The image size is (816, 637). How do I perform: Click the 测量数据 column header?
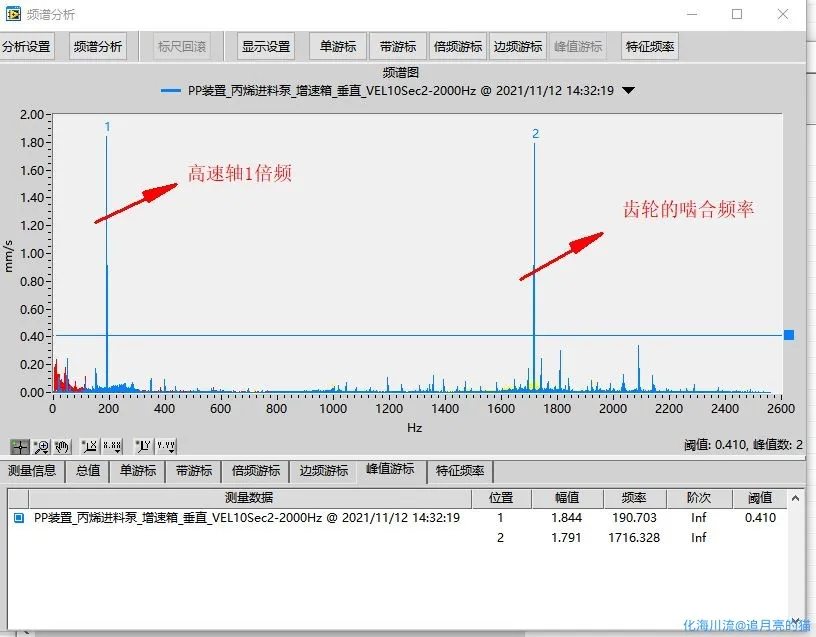[249, 498]
